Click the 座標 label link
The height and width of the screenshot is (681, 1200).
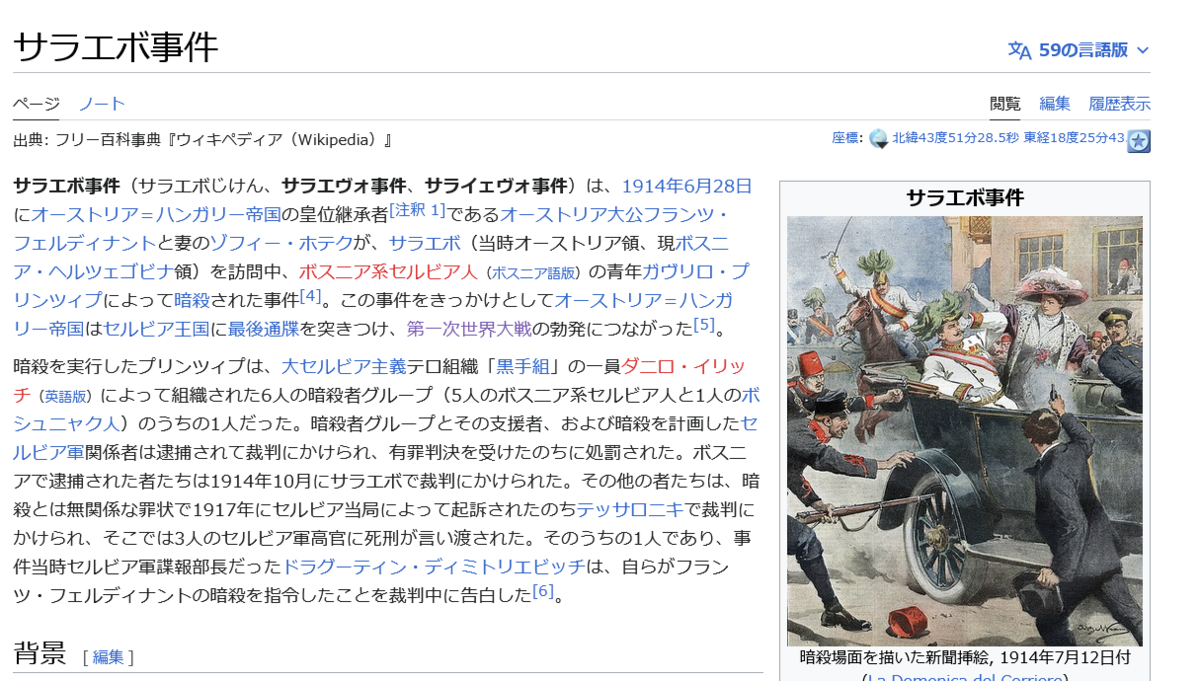pyautogui.click(x=845, y=138)
